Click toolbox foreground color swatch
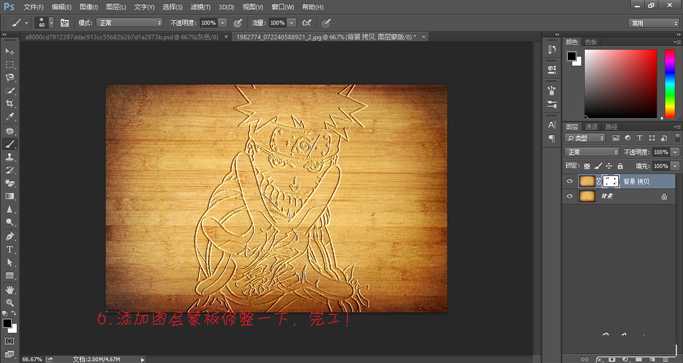The width and height of the screenshot is (683, 363). click(7, 323)
